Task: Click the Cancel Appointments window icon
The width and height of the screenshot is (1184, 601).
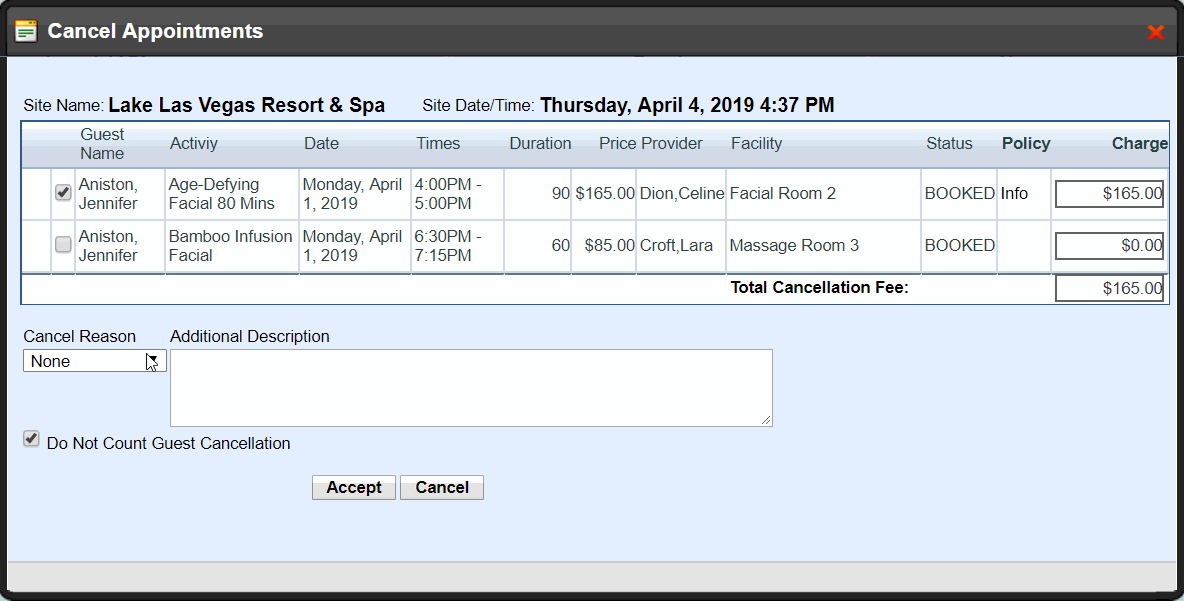Action: pyautogui.click(x=26, y=31)
